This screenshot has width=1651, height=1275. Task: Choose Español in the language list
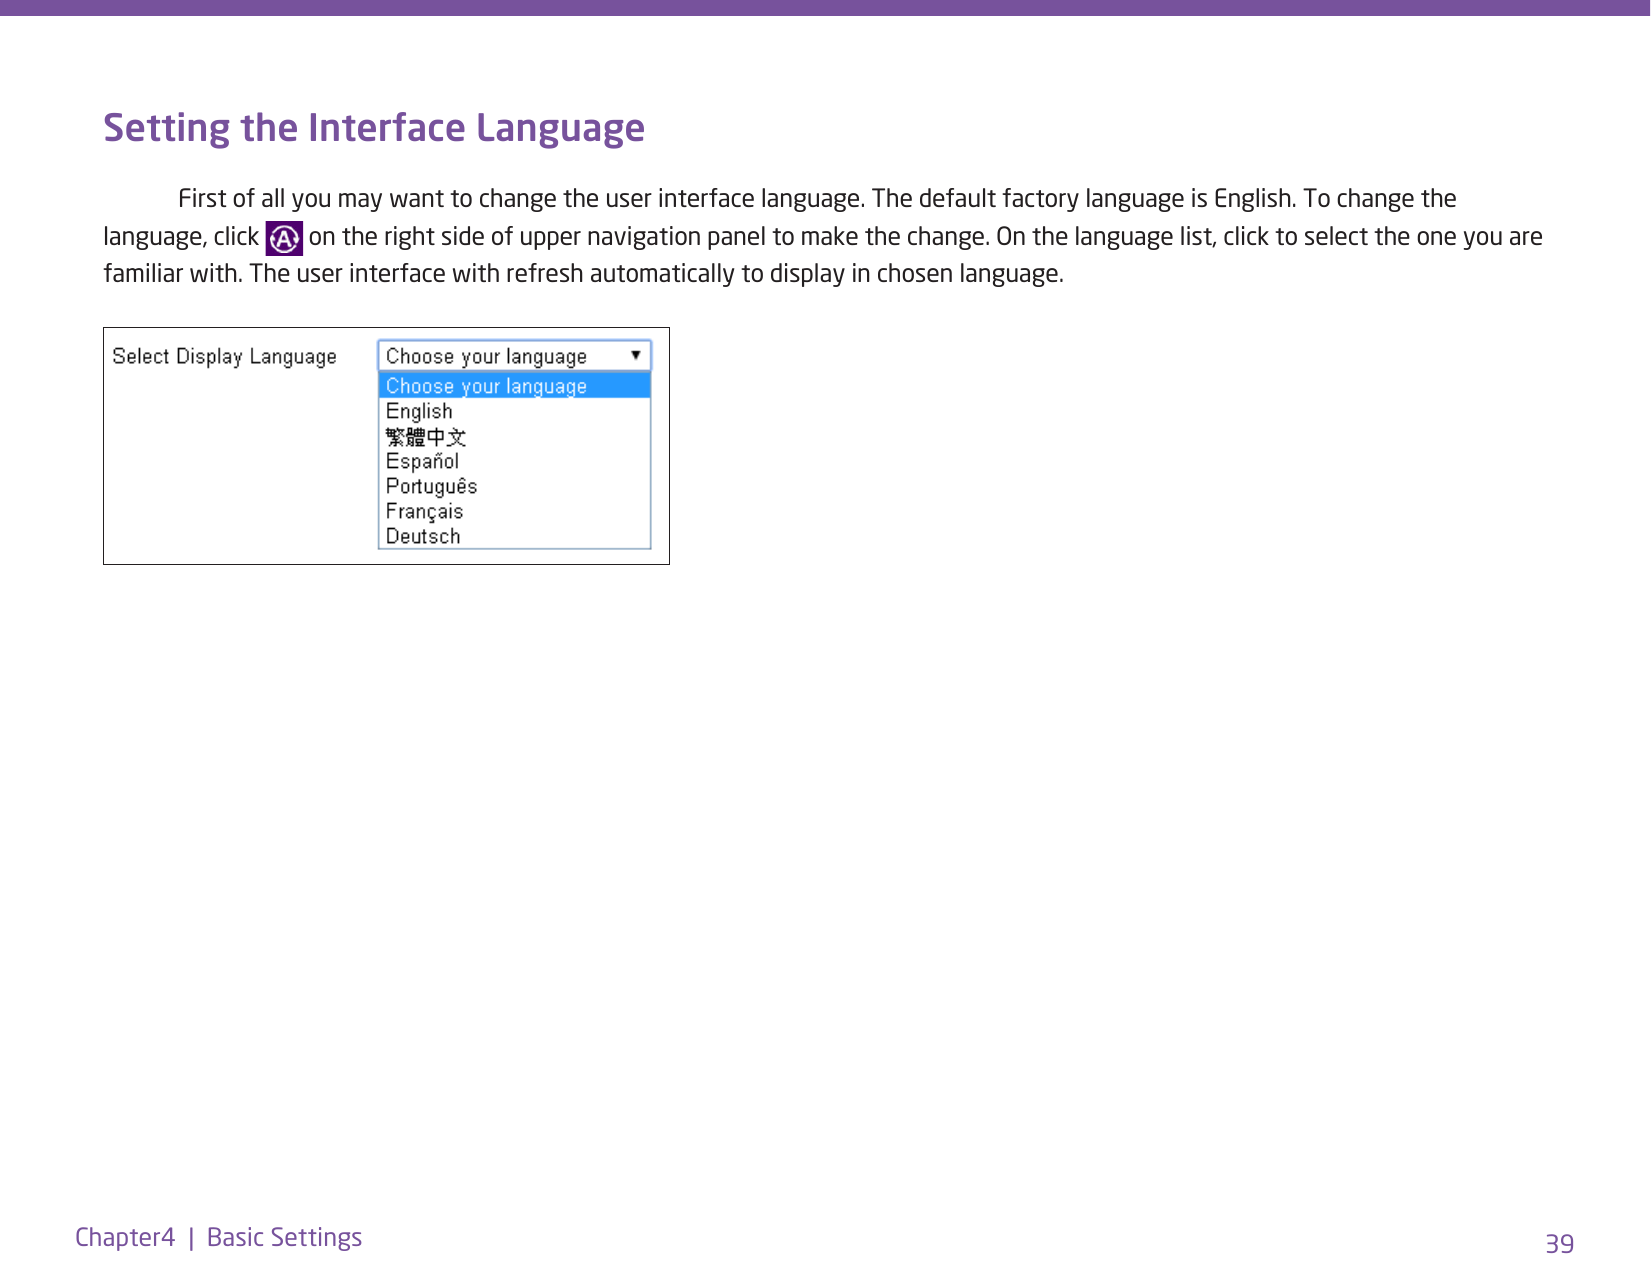514,461
